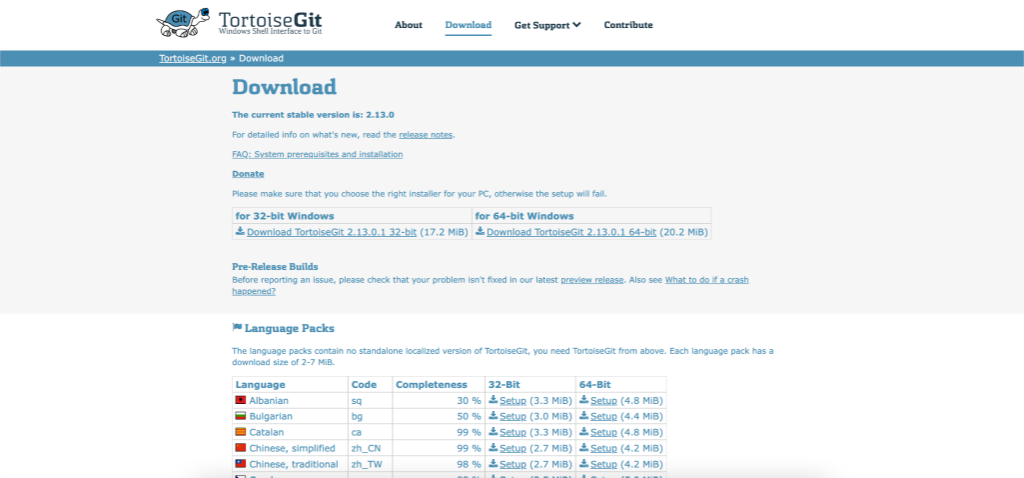The height and width of the screenshot is (478, 1024).
Task: Open the Contribute page
Action: (628, 25)
